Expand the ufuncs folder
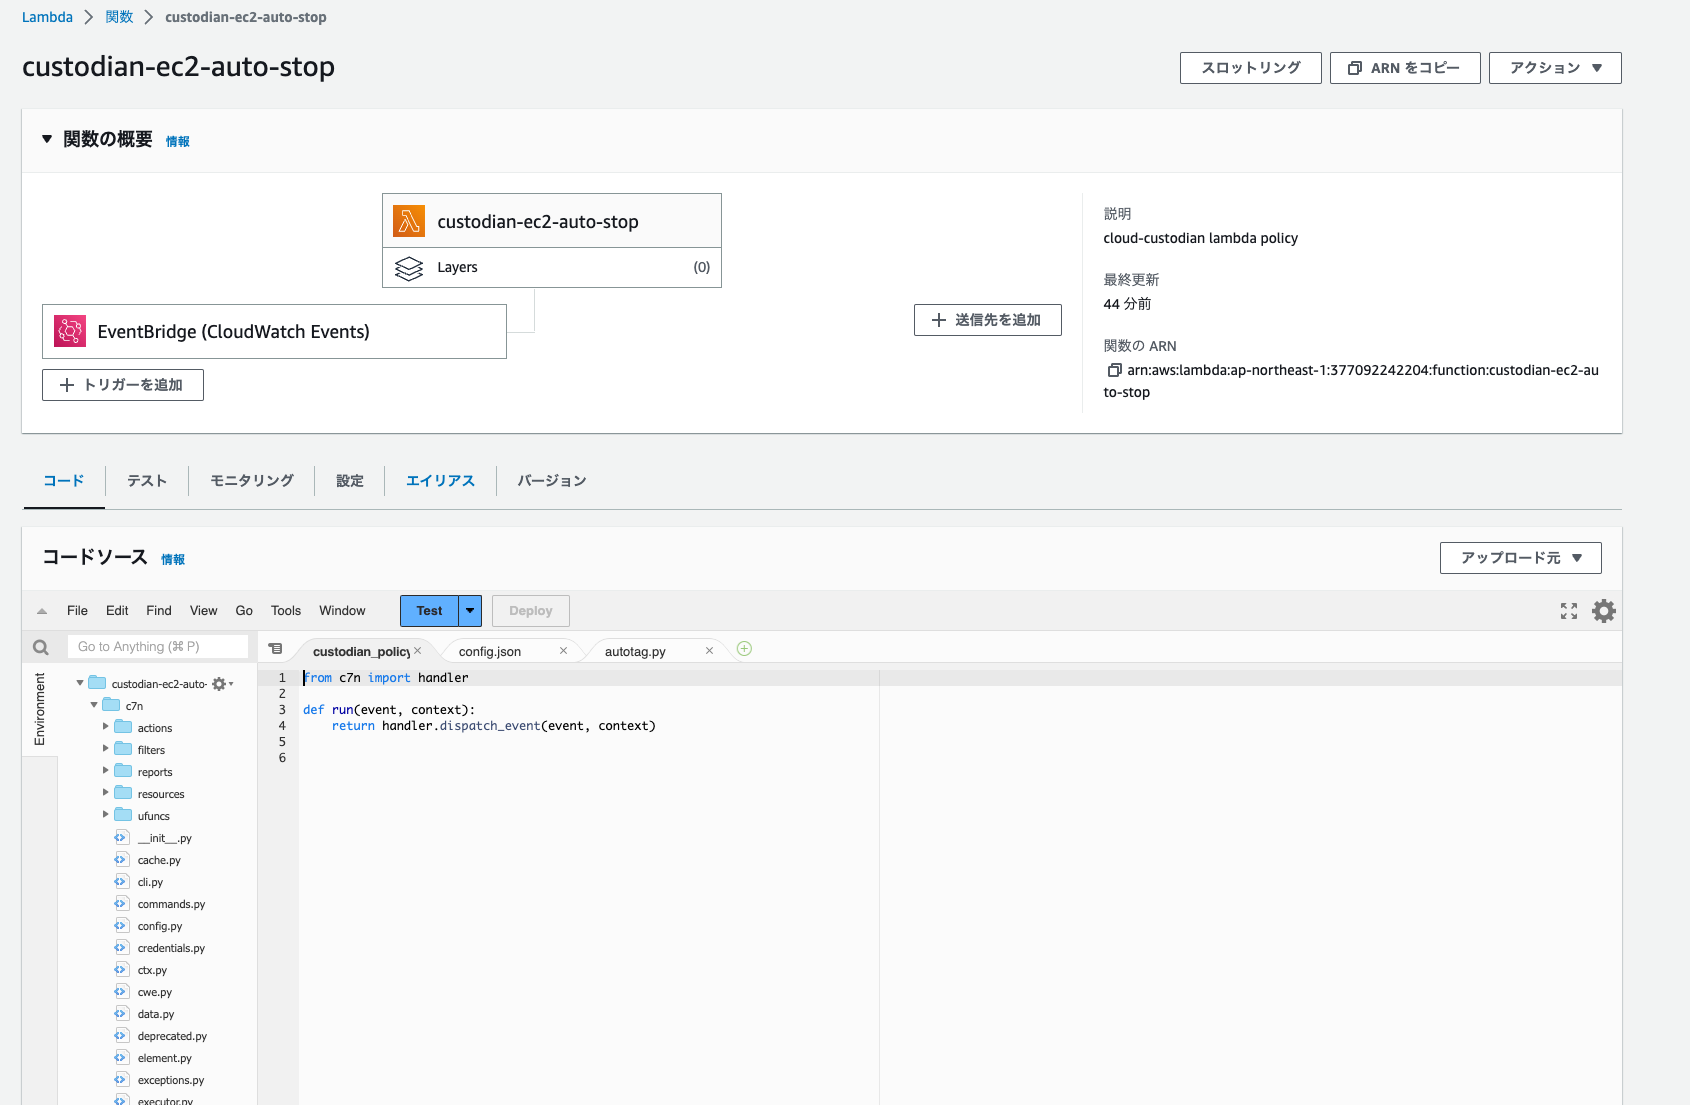This screenshot has width=1690, height=1105. coord(105,815)
